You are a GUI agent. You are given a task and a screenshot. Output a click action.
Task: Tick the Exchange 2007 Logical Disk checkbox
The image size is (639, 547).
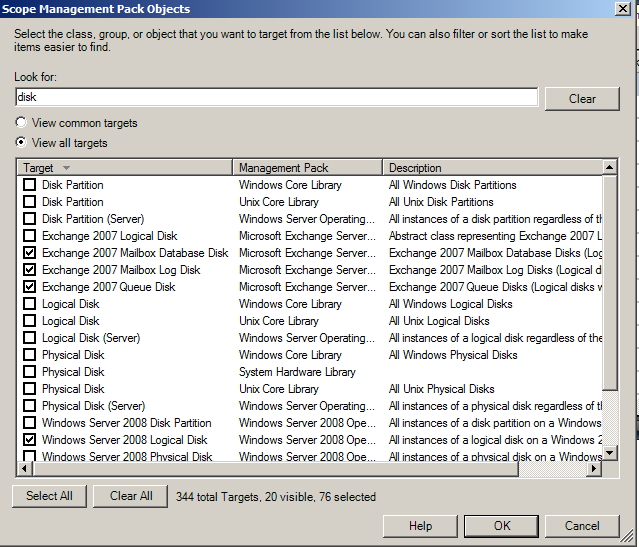29,236
